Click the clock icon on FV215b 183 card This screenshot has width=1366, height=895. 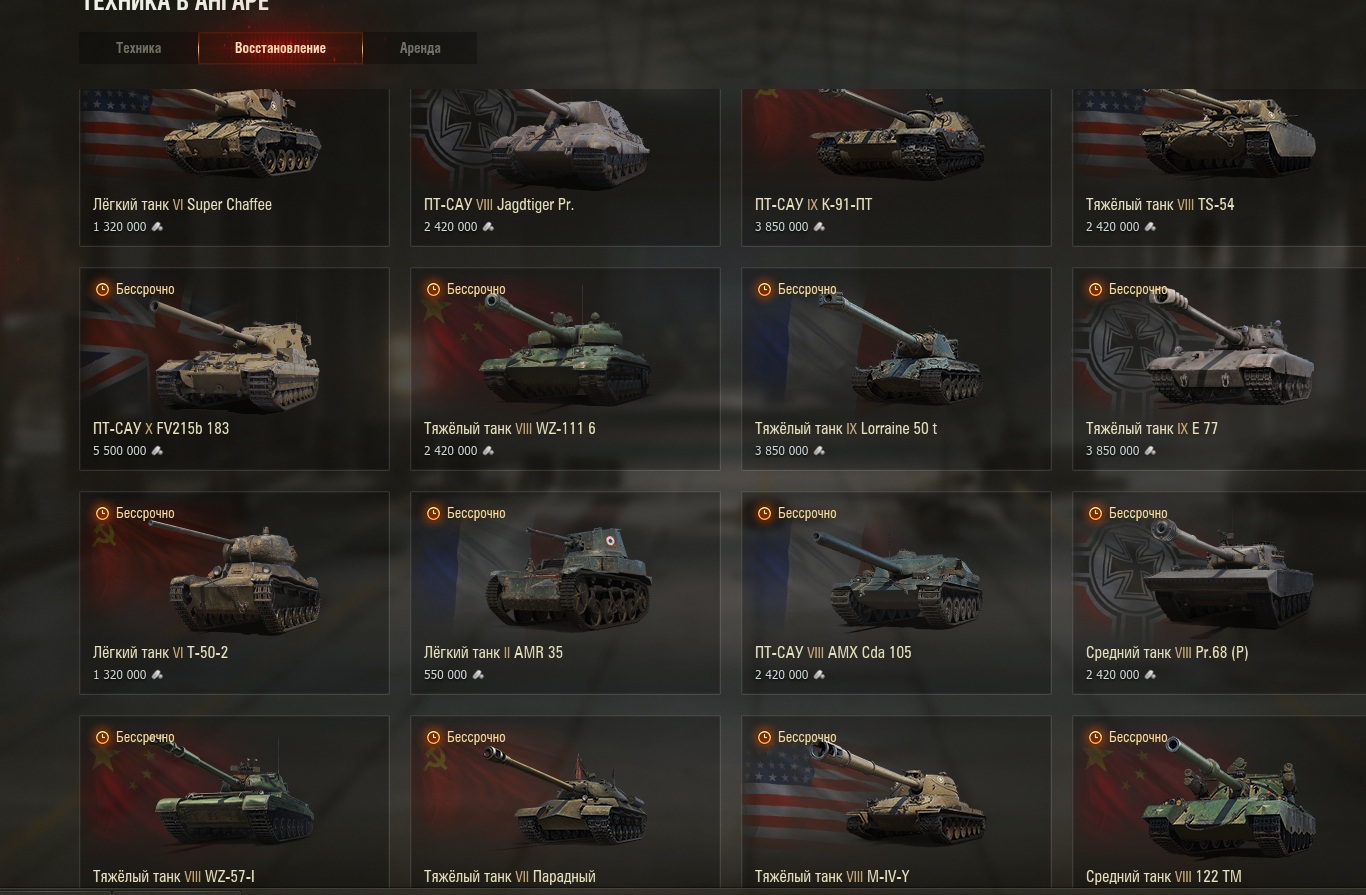coord(102,289)
